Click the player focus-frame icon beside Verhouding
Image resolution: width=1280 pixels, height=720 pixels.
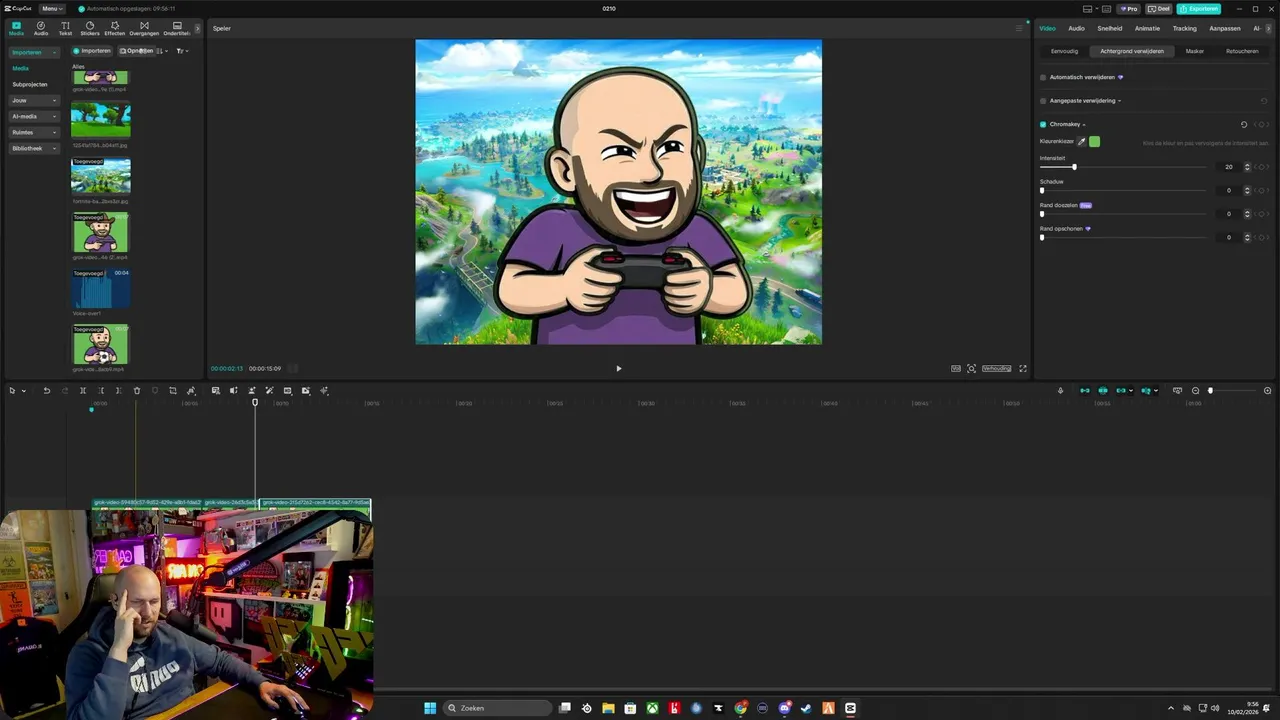pyautogui.click(x=971, y=369)
